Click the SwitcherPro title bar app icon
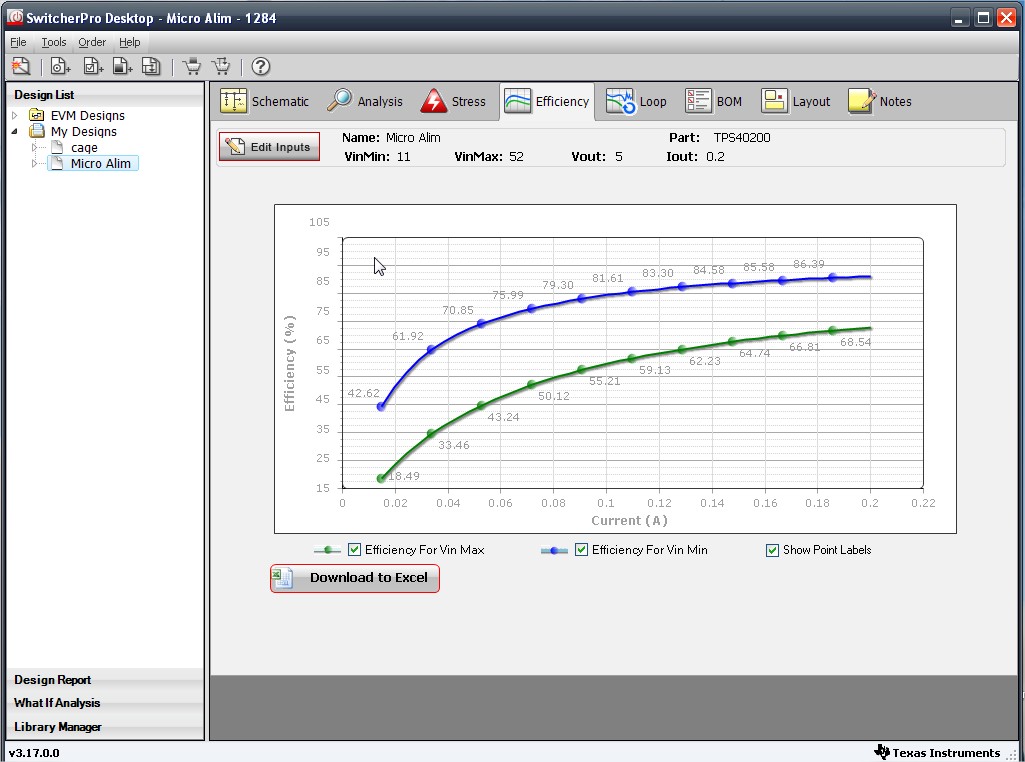This screenshot has height=762, width=1025. click(14, 17)
